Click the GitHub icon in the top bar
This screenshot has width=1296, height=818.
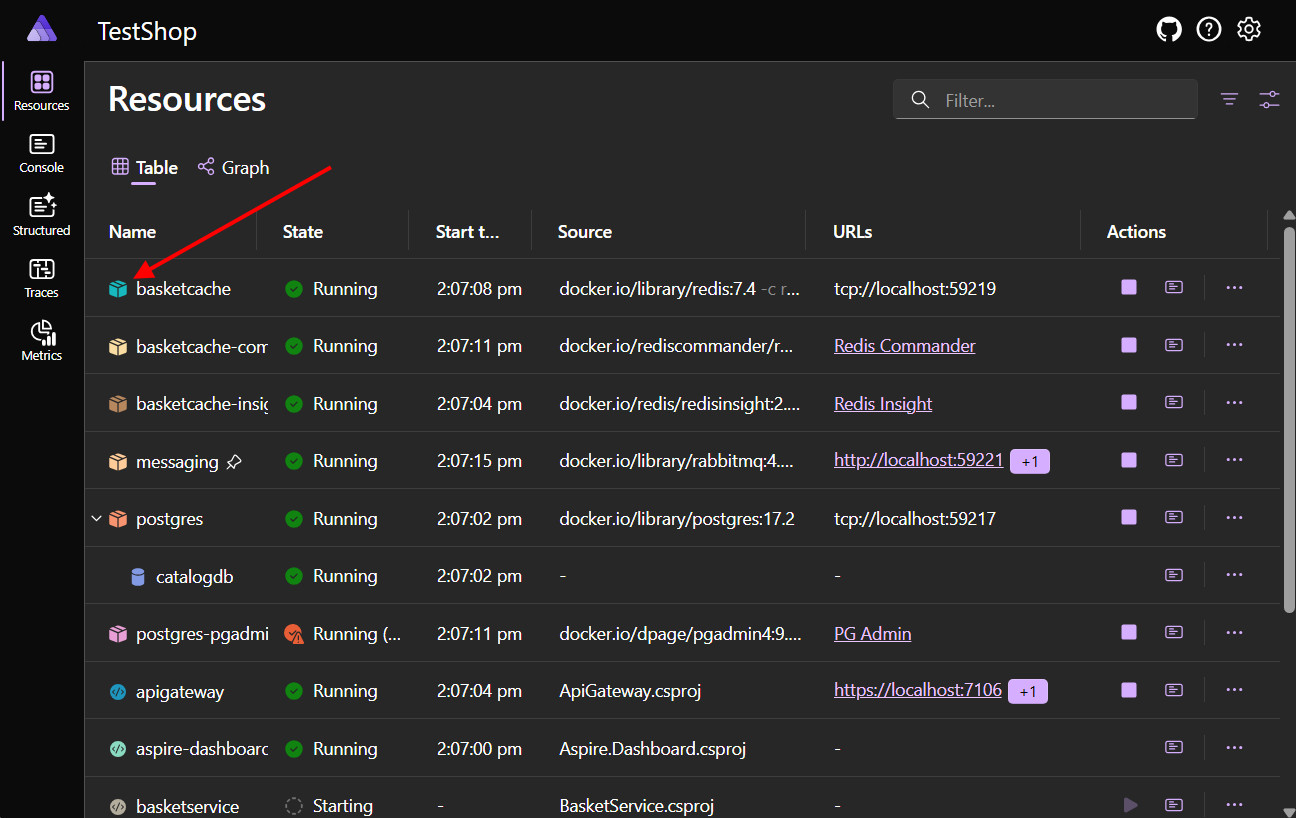(x=1169, y=29)
